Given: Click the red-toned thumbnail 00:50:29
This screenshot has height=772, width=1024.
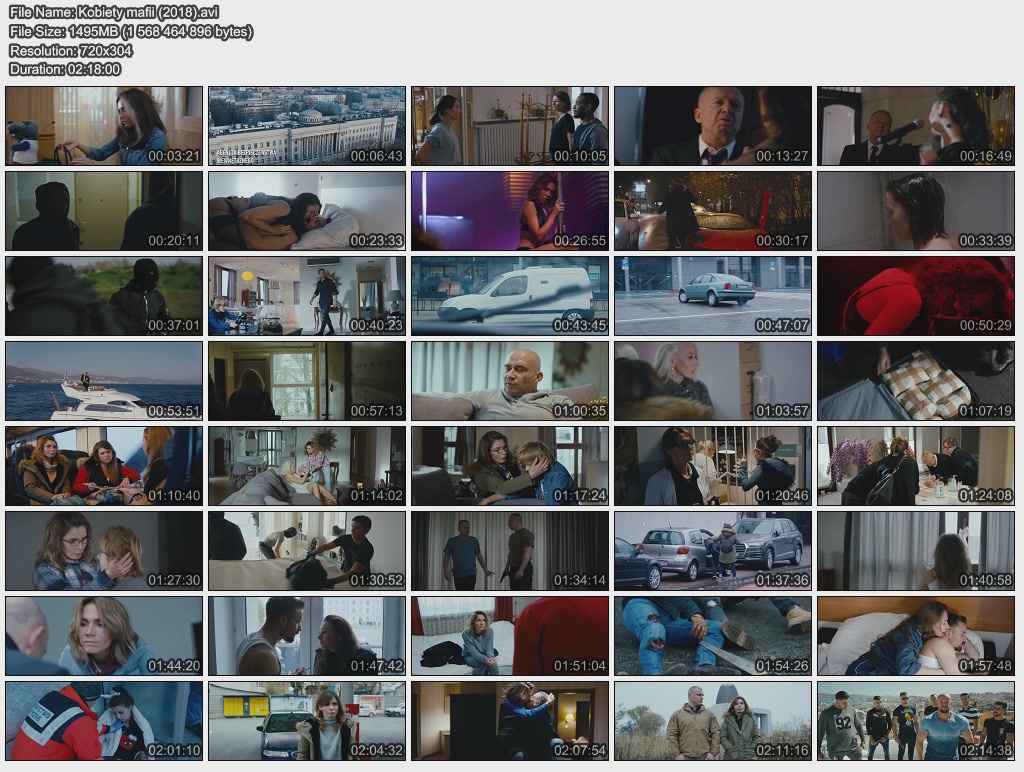Looking at the screenshot, I should click(x=916, y=296).
